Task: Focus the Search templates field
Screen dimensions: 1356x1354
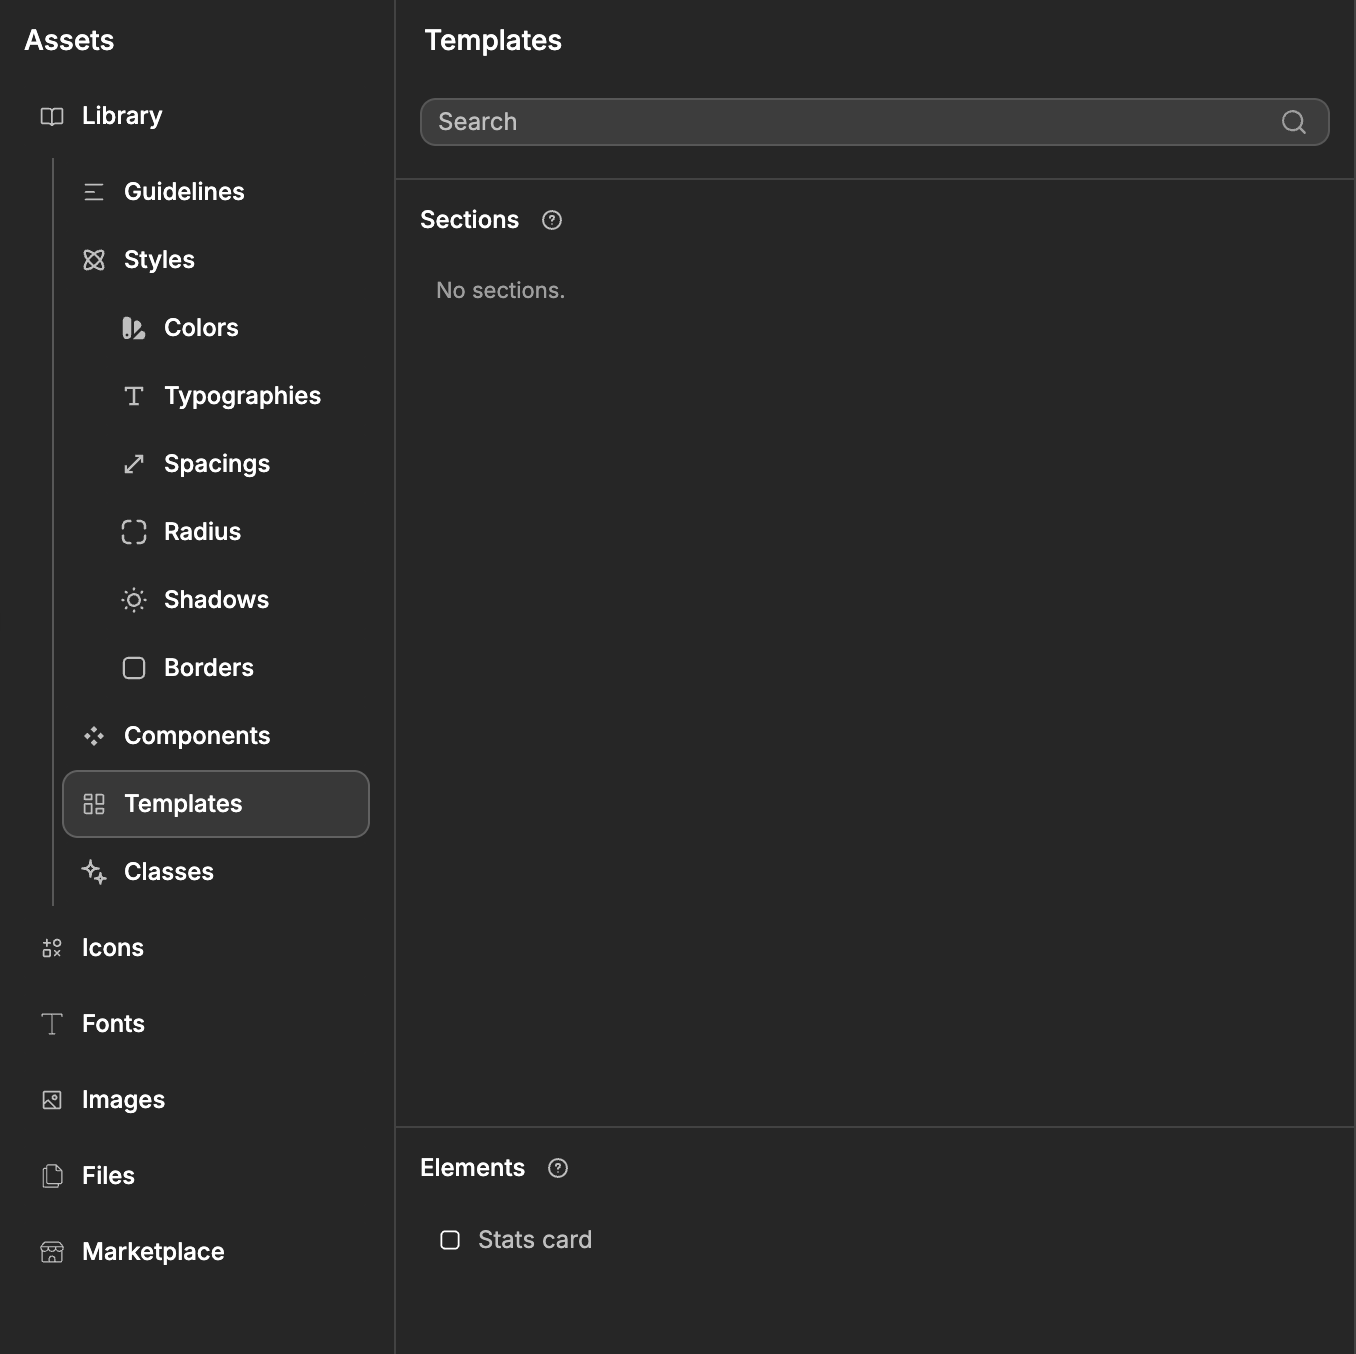Action: point(875,122)
